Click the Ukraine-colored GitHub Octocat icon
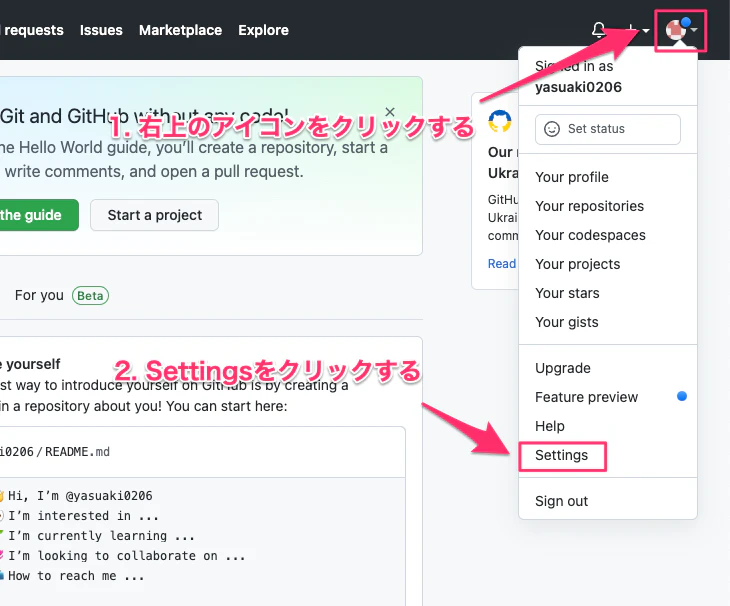Image resolution: width=730 pixels, height=606 pixels. coord(500,121)
